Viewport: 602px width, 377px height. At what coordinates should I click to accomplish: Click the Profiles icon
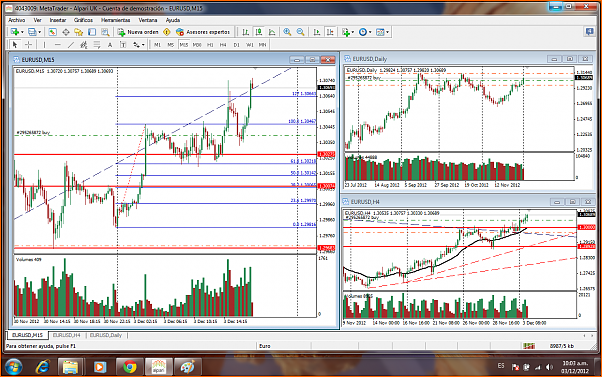pos(33,32)
